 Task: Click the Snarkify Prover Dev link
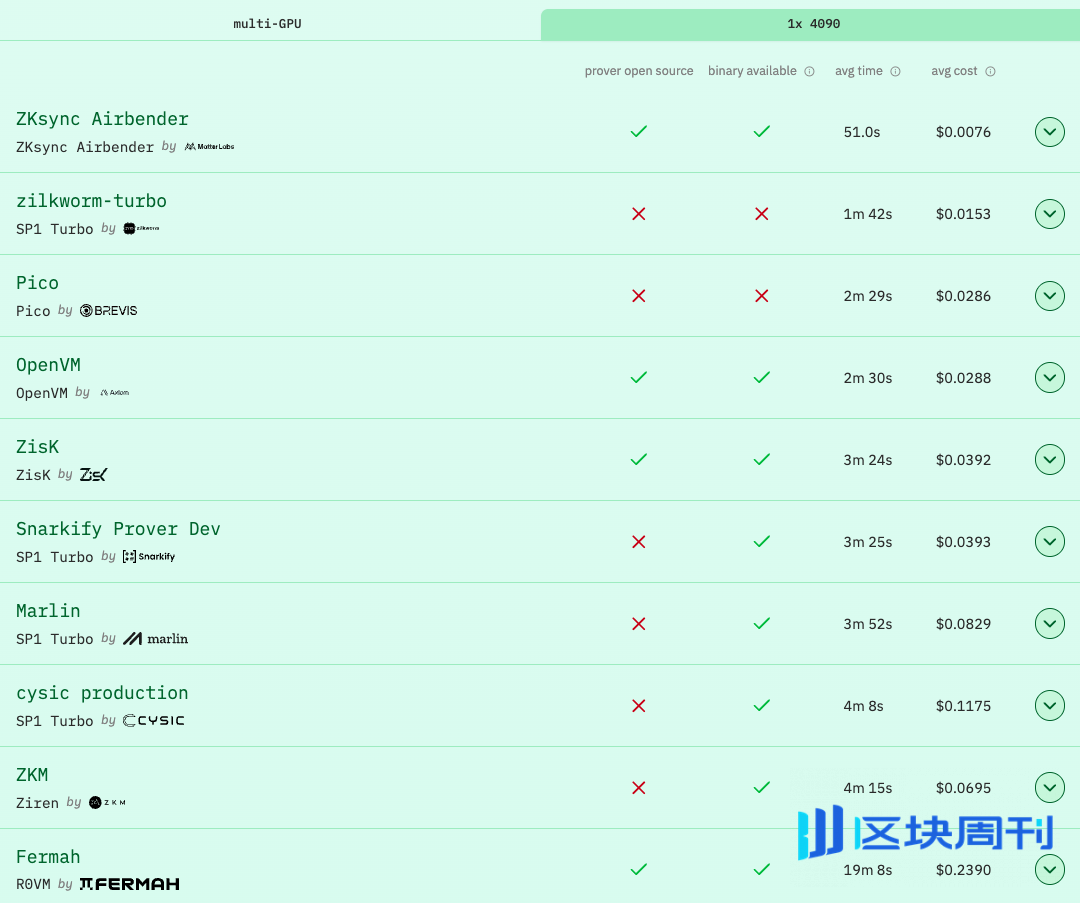tap(118, 528)
